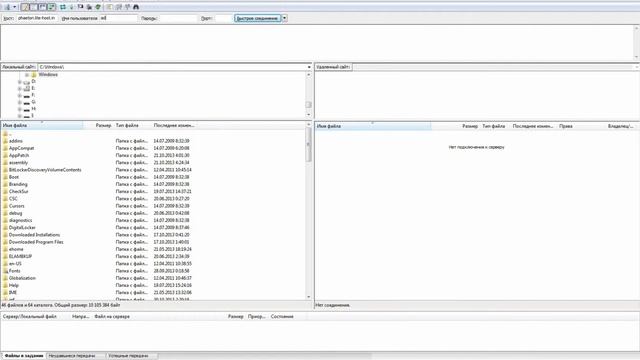Expand the E: drive tree node
640x360 pixels.
tap(20, 89)
